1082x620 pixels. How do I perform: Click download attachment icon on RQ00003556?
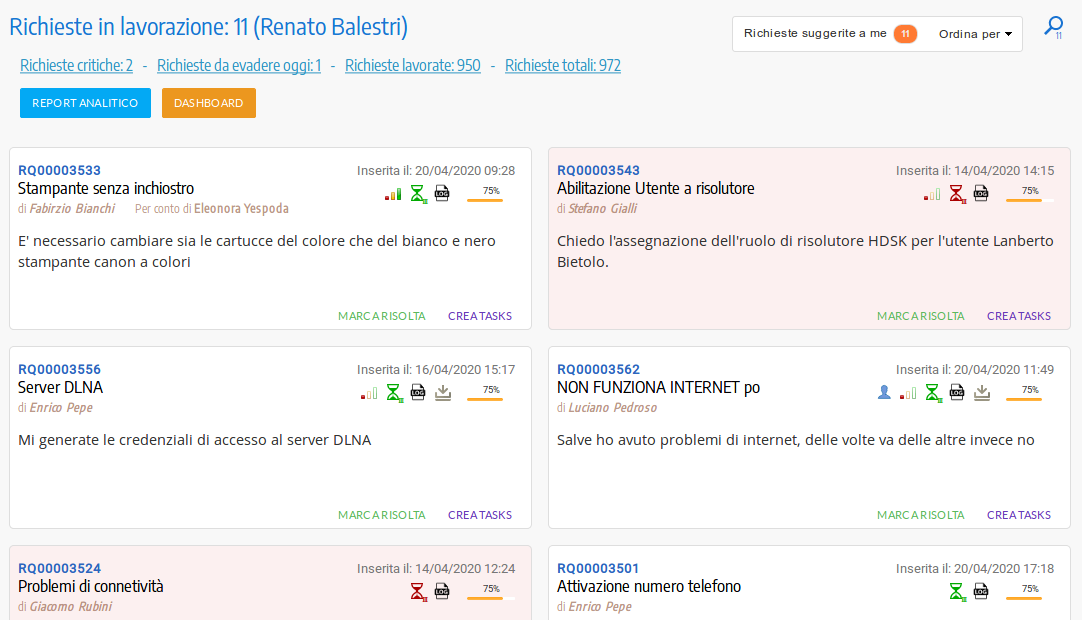tap(443, 393)
